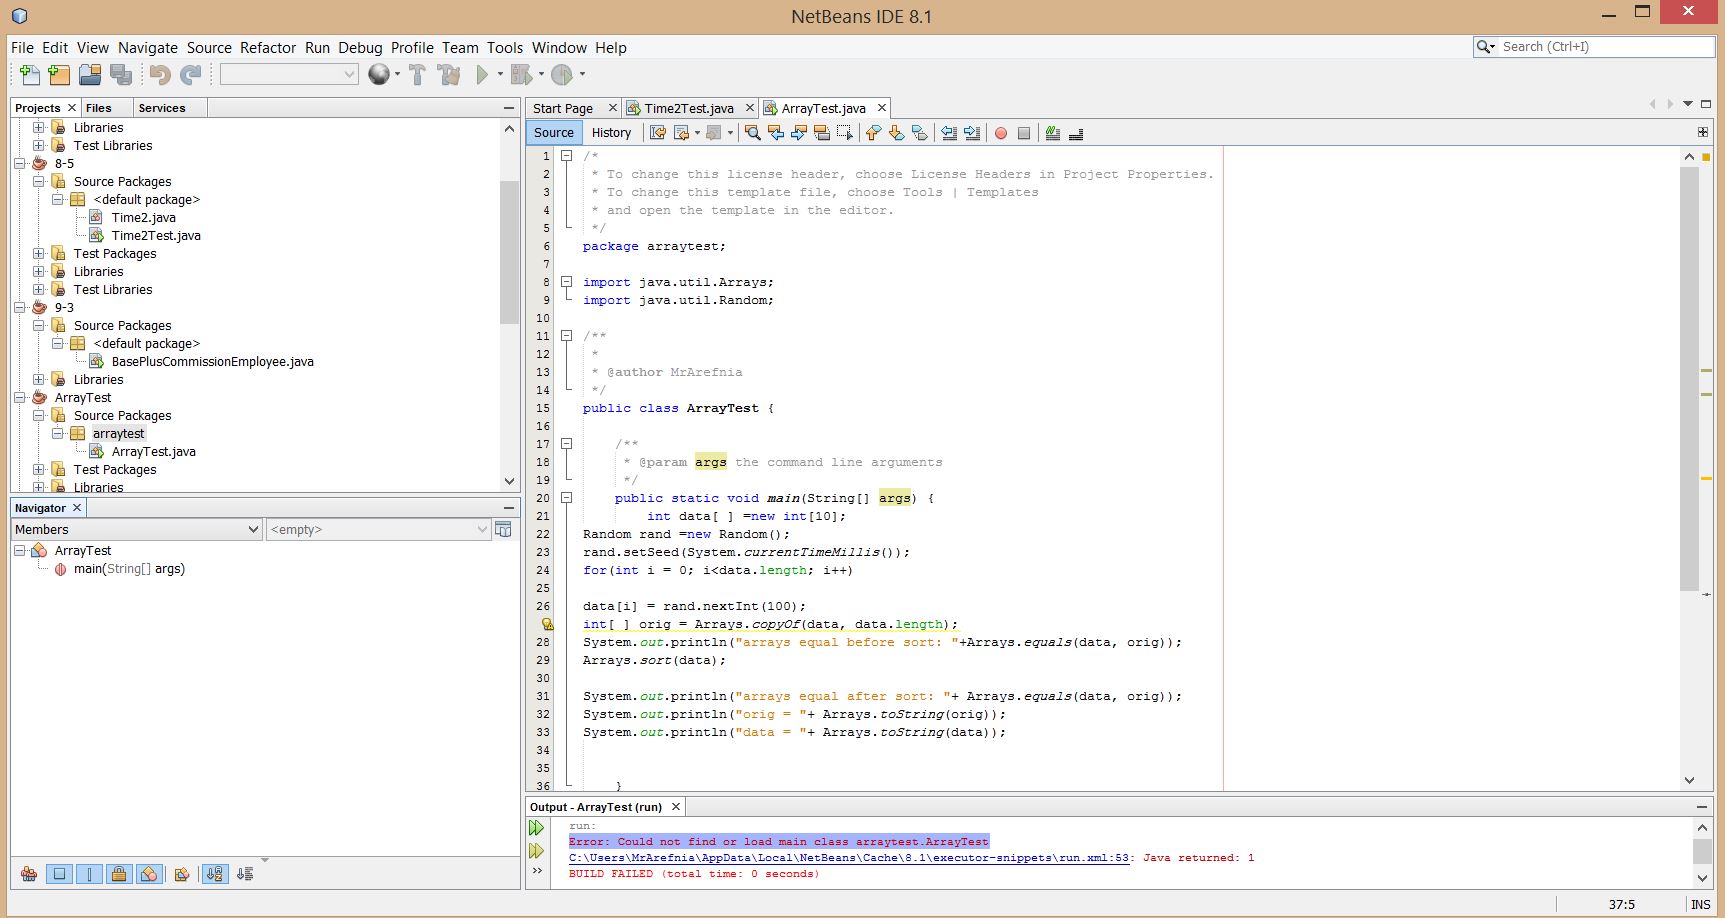Click the editor vertical scrollbar thumb
Screen dimensions: 1725x918
click(1689, 380)
